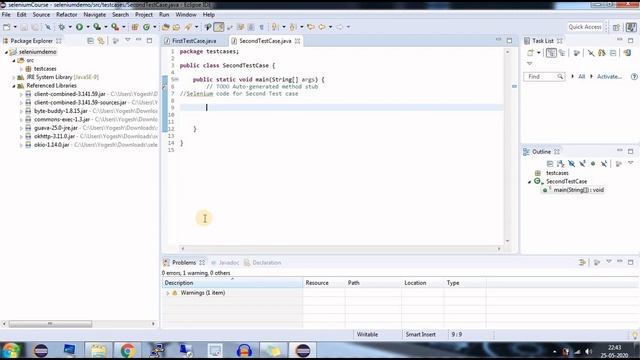Toggle Sort alphabetically in Outline
The width and height of the screenshot is (640, 360).
561,164
